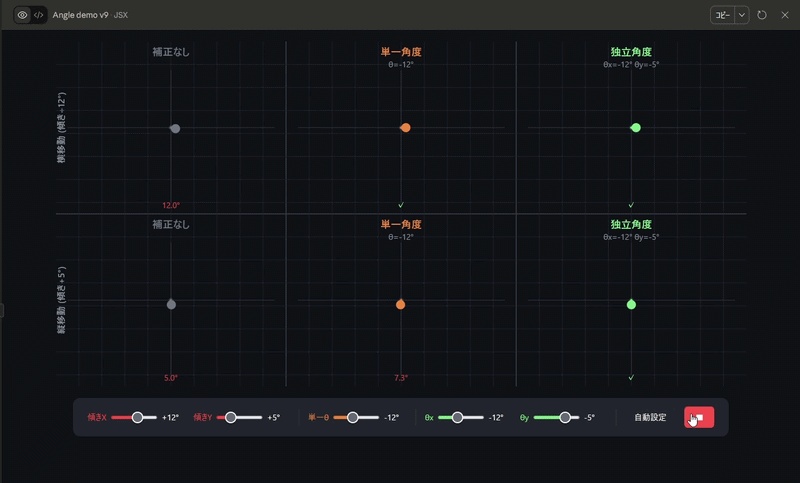Screen dimensions: 800x483
Task: Move the green θx slider handle
Action: 457,417
